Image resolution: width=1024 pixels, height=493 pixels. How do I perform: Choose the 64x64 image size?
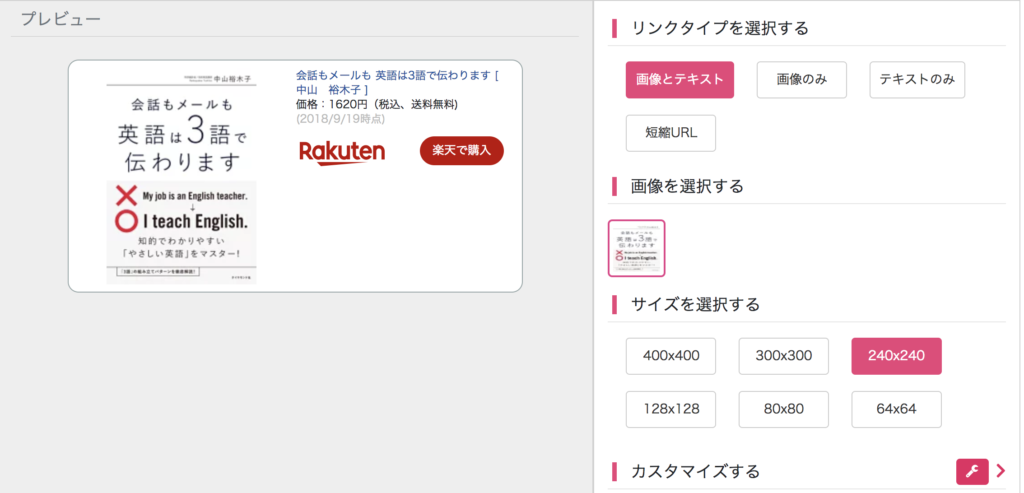pyautogui.click(x=896, y=409)
